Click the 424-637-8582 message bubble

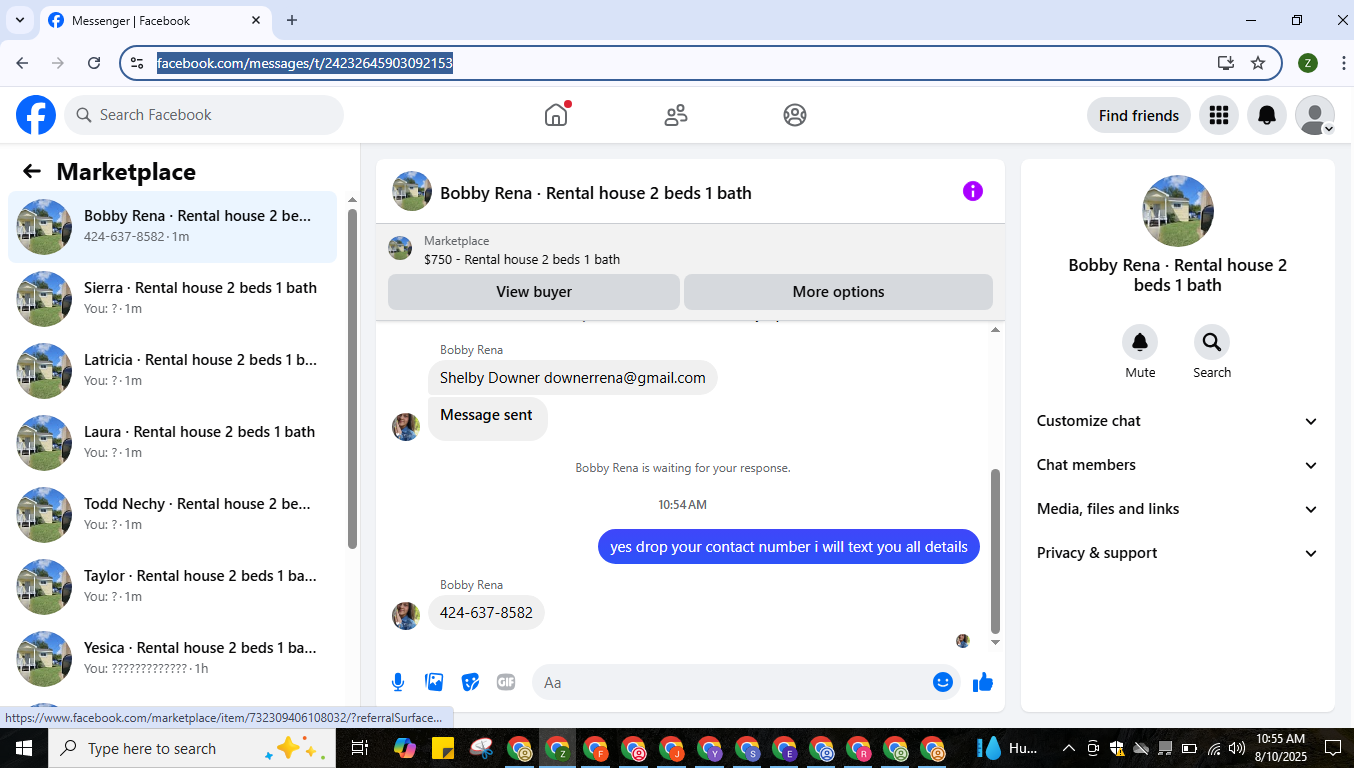coord(486,612)
